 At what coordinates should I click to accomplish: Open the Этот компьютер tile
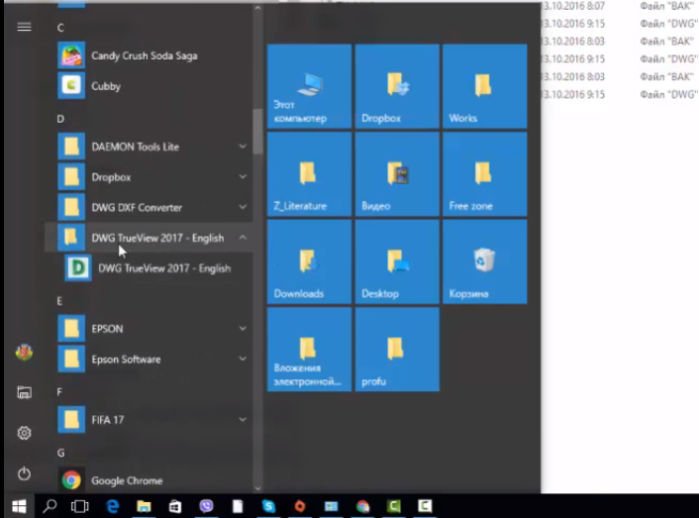309,86
